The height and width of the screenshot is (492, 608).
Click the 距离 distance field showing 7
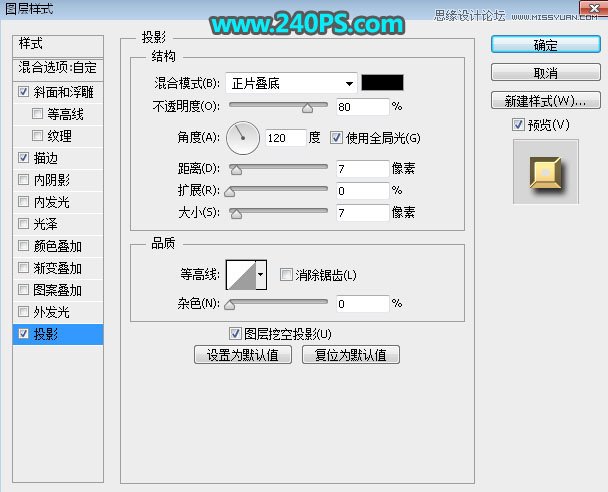(x=363, y=169)
